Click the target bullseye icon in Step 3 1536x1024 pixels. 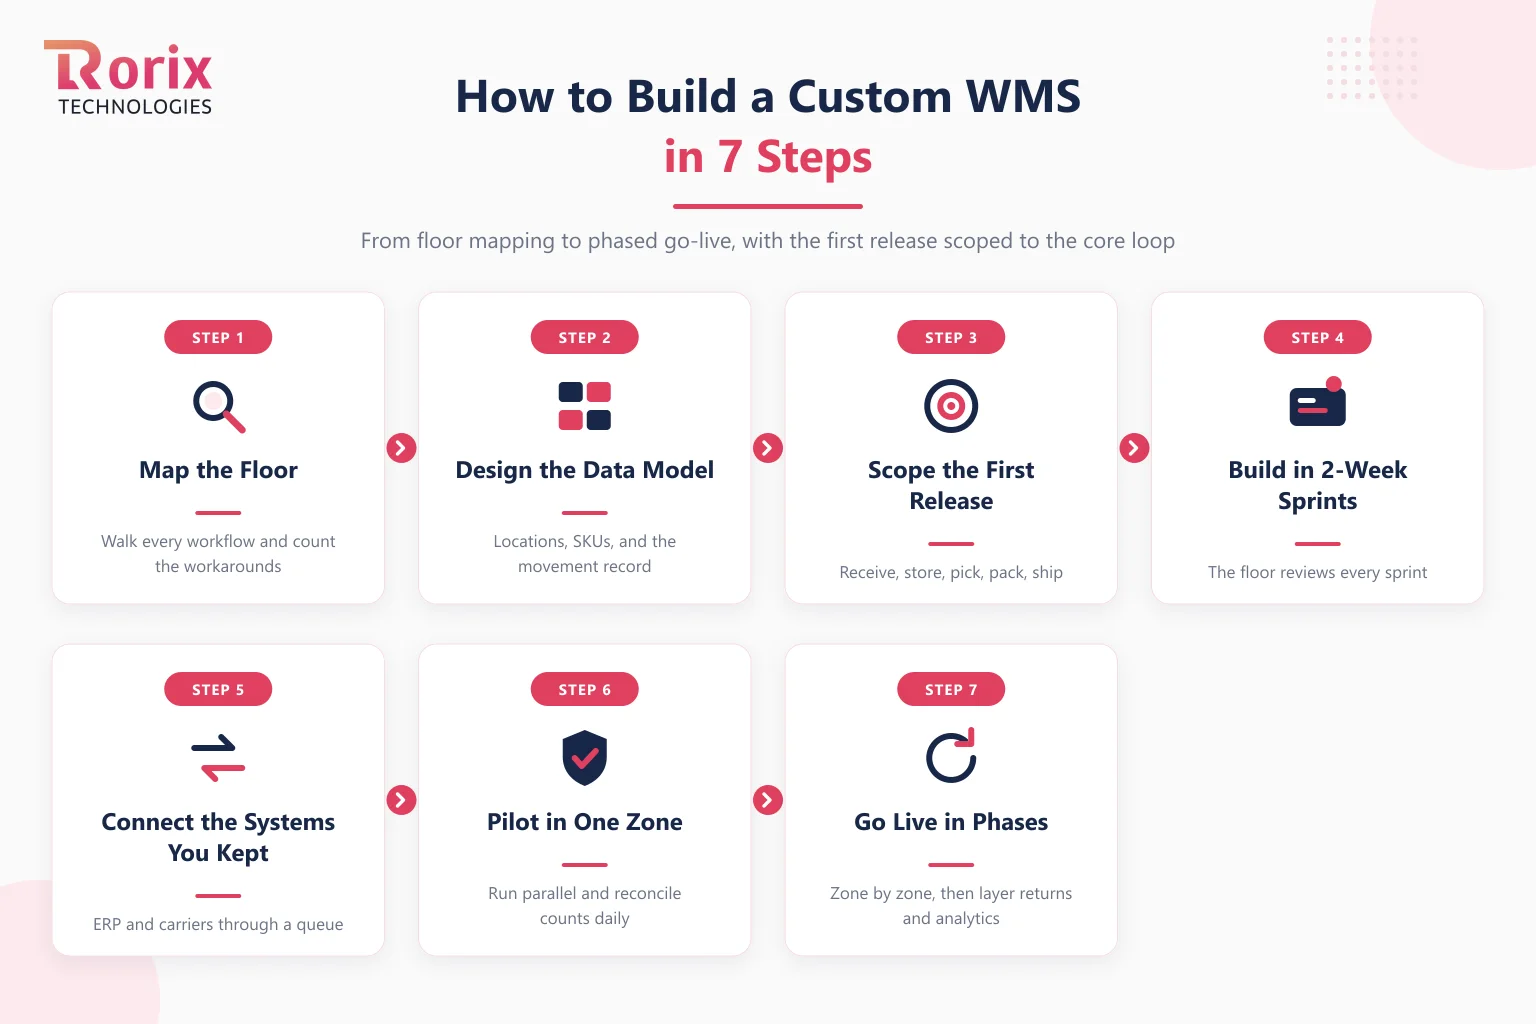[x=951, y=406]
